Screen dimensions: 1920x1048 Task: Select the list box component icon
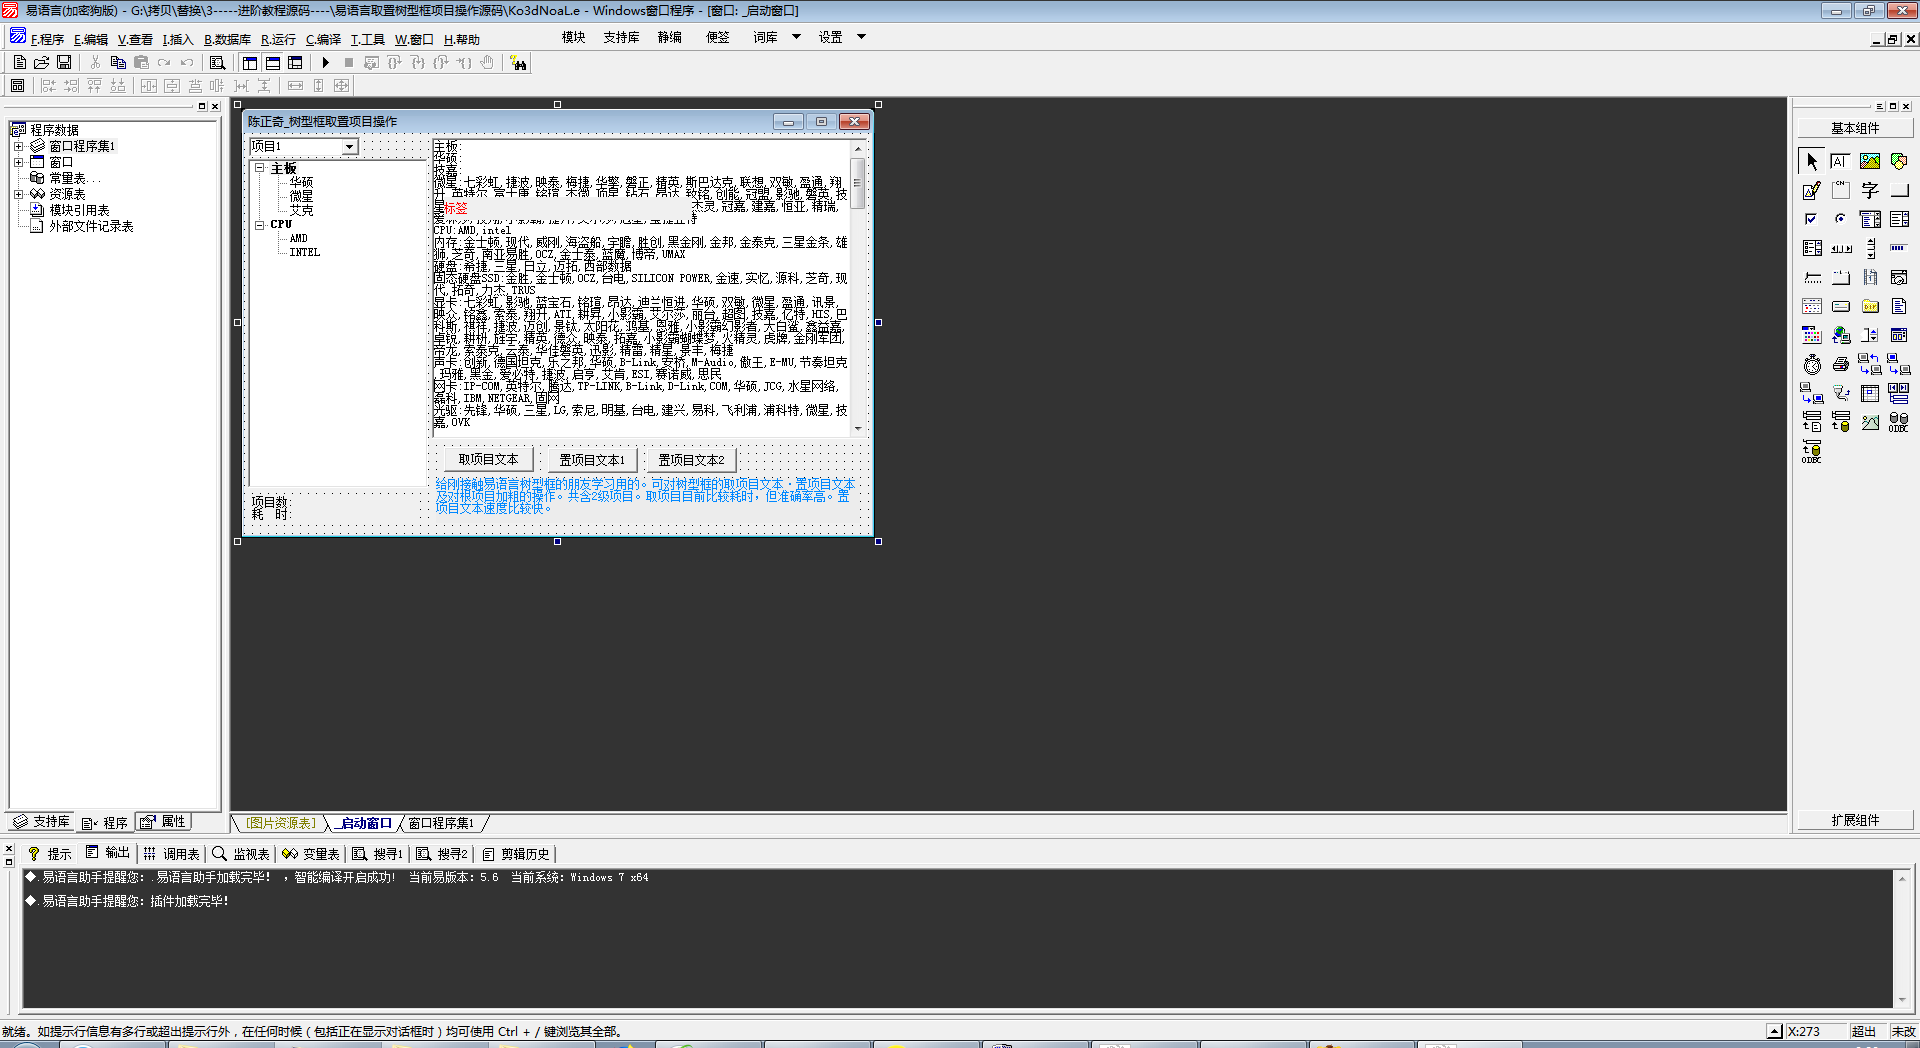point(1898,219)
